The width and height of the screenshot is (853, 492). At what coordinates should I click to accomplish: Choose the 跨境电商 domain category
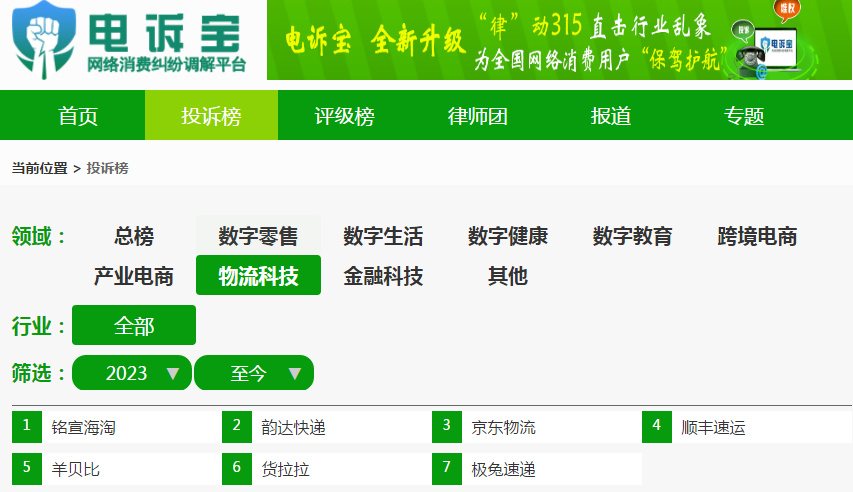pyautogui.click(x=757, y=237)
